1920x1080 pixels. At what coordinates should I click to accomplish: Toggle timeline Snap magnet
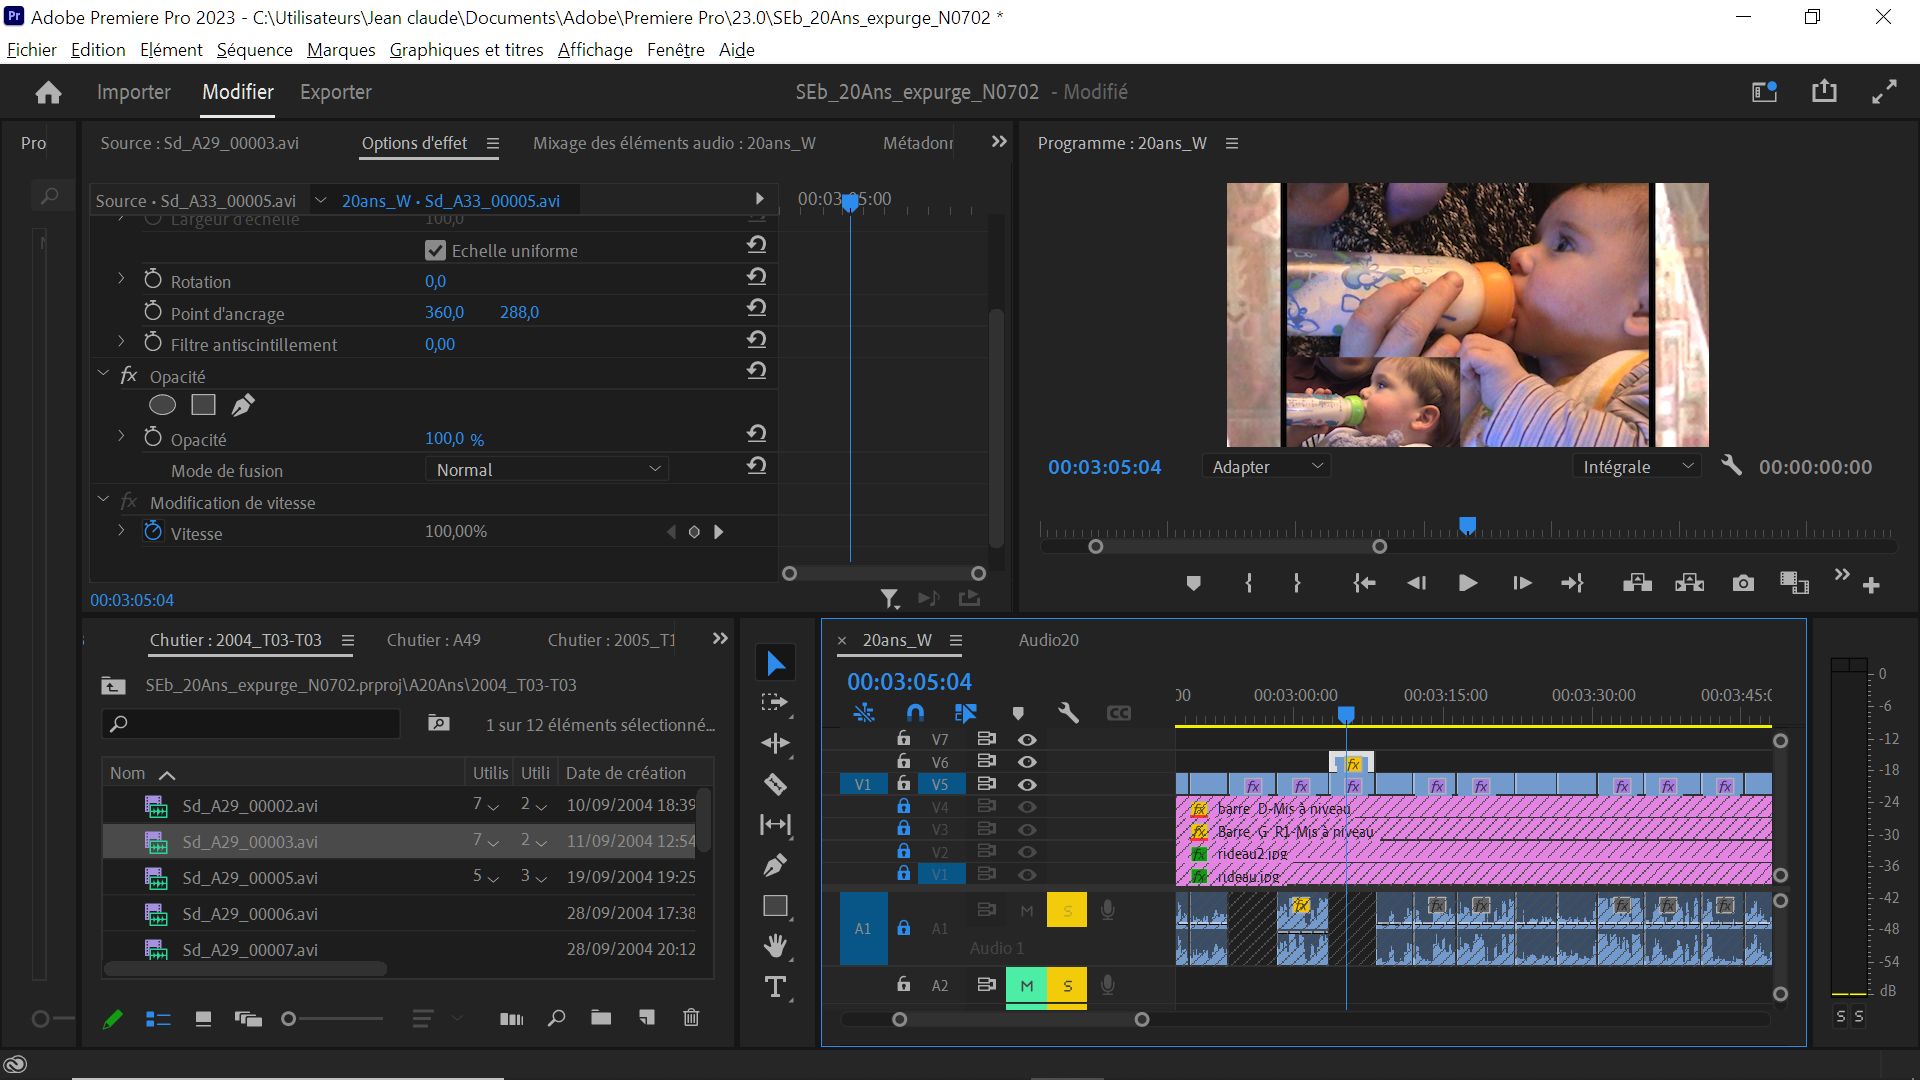(x=915, y=713)
